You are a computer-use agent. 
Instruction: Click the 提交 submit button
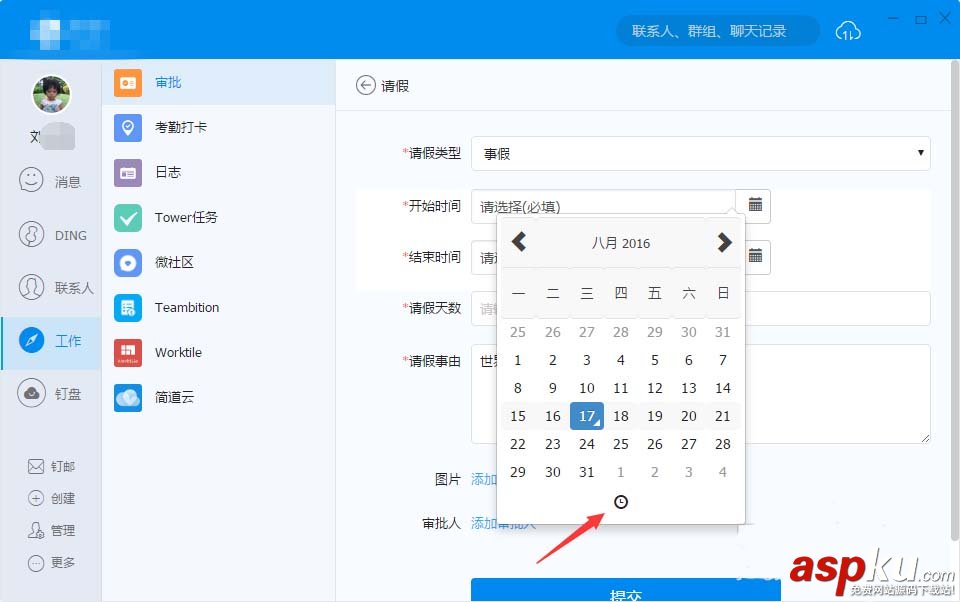[626, 591]
